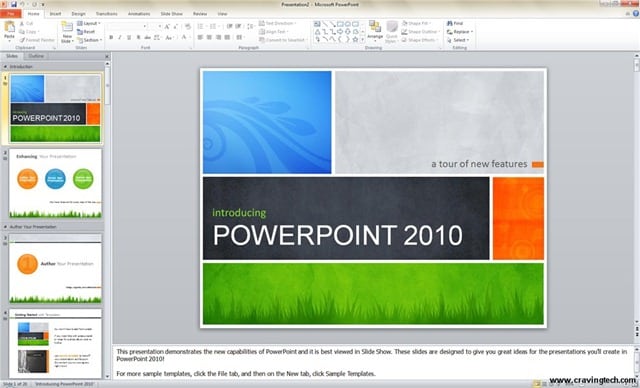The height and width of the screenshot is (388, 640).
Task: Open PowerPoint Help with the blue question mark
Action: [x=636, y=13]
